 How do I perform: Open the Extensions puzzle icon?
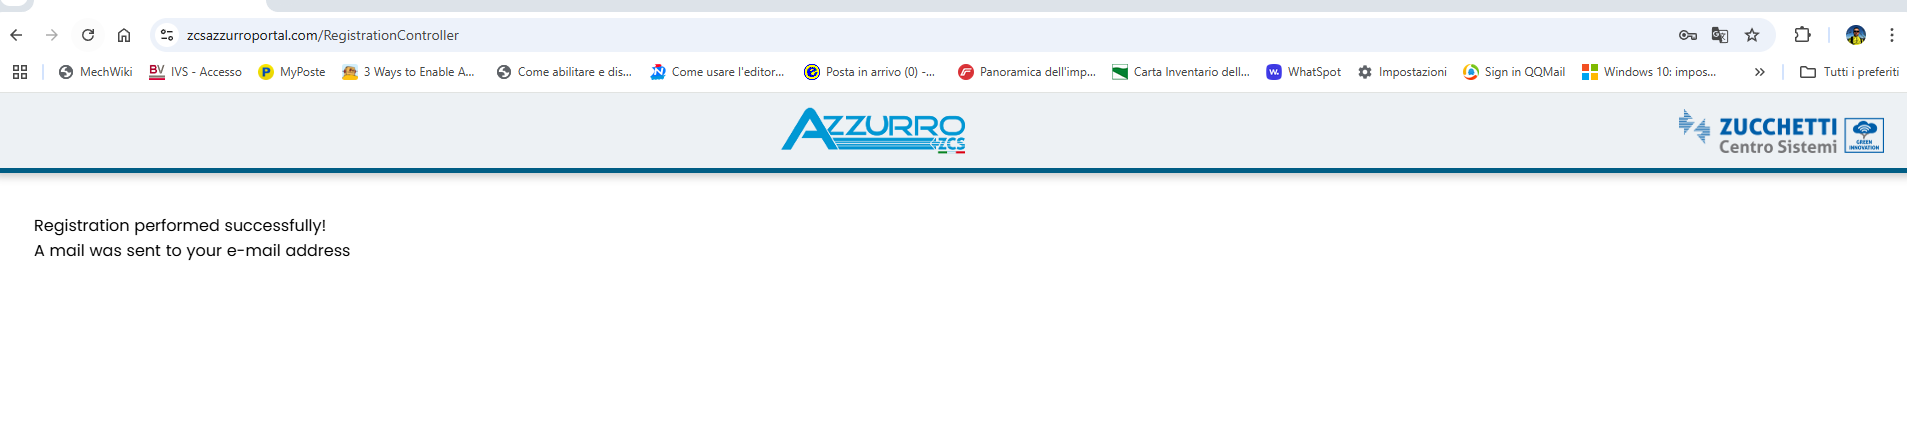click(1802, 35)
